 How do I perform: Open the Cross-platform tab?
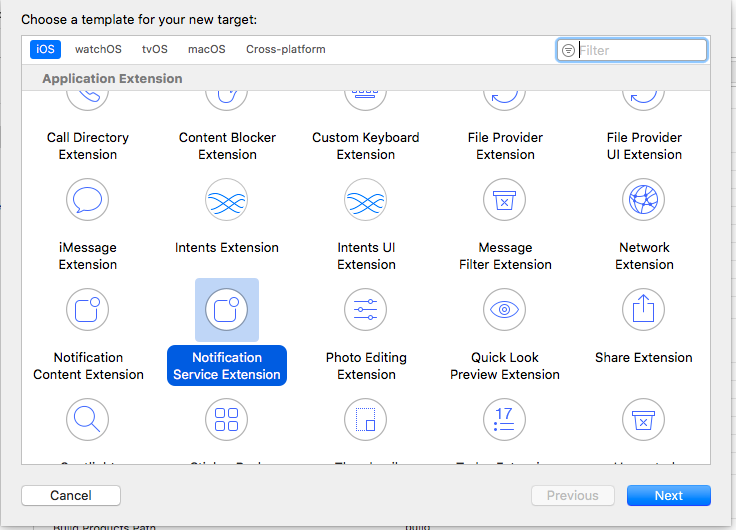[285, 49]
